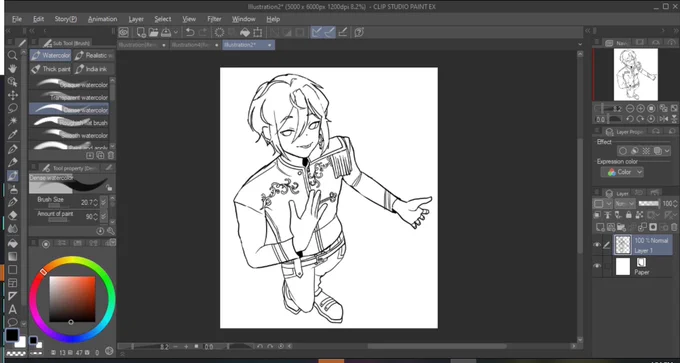The width and height of the screenshot is (680, 363).
Task: Open the palette color dropdown in Layer panel
Action: pyautogui.click(x=602, y=203)
